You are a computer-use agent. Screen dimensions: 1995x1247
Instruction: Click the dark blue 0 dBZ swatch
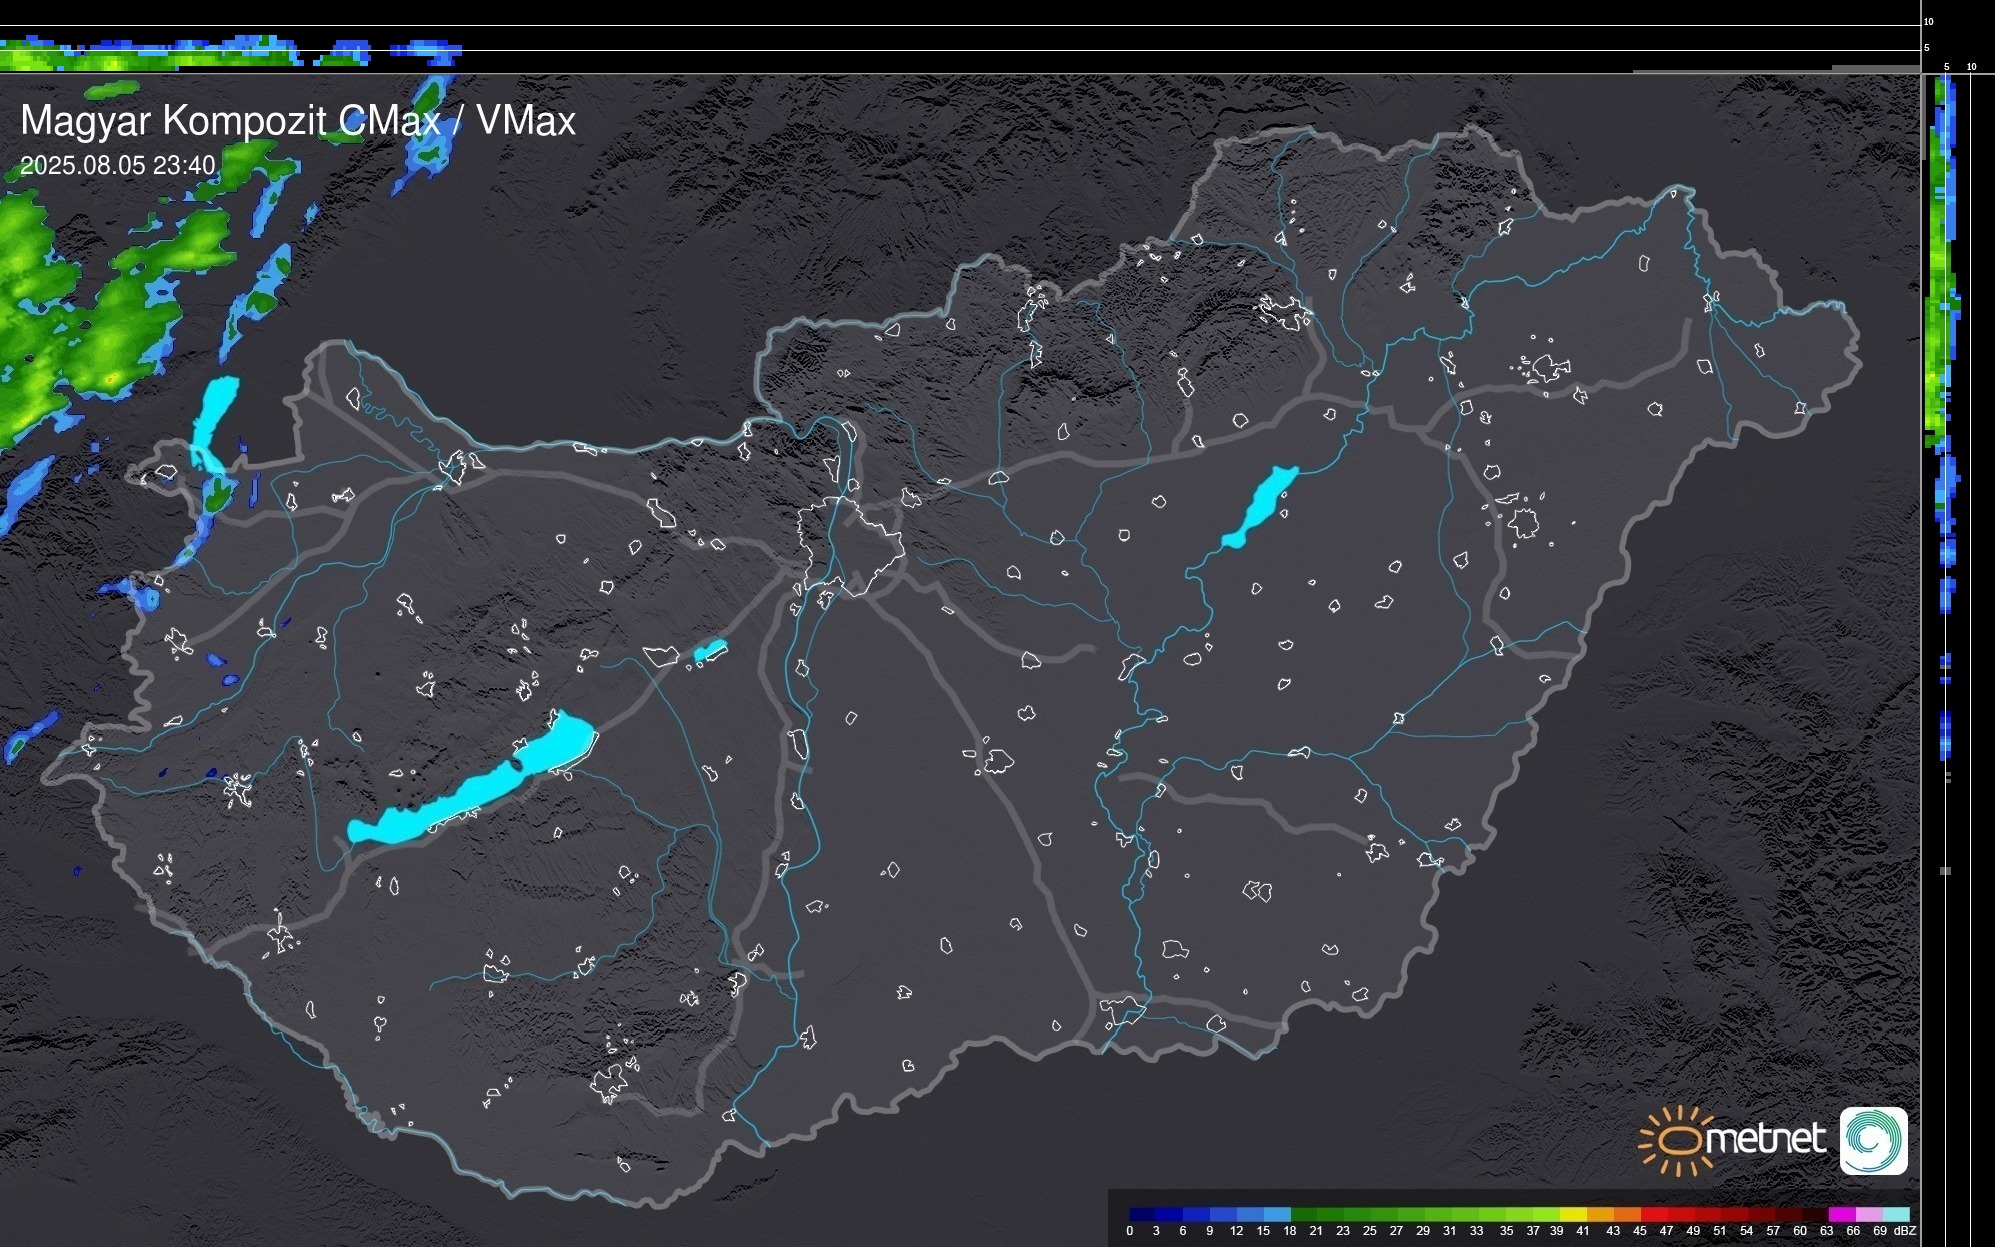(x=1142, y=1214)
